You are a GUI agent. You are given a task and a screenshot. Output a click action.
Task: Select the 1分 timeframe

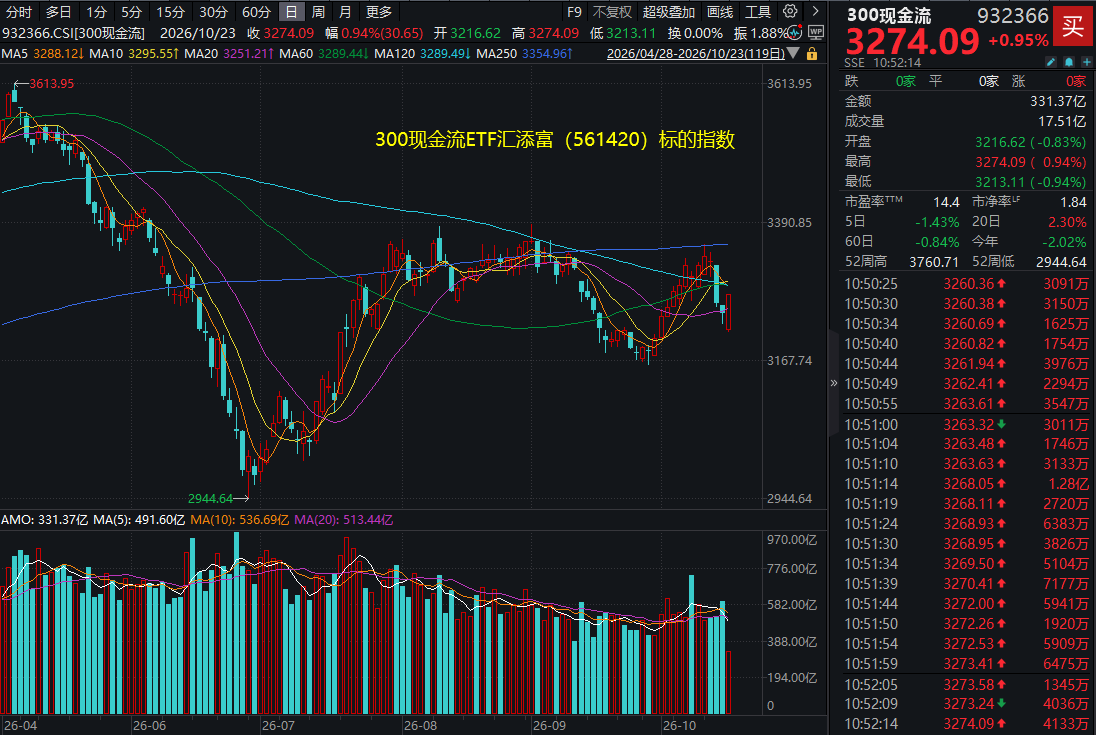96,12
